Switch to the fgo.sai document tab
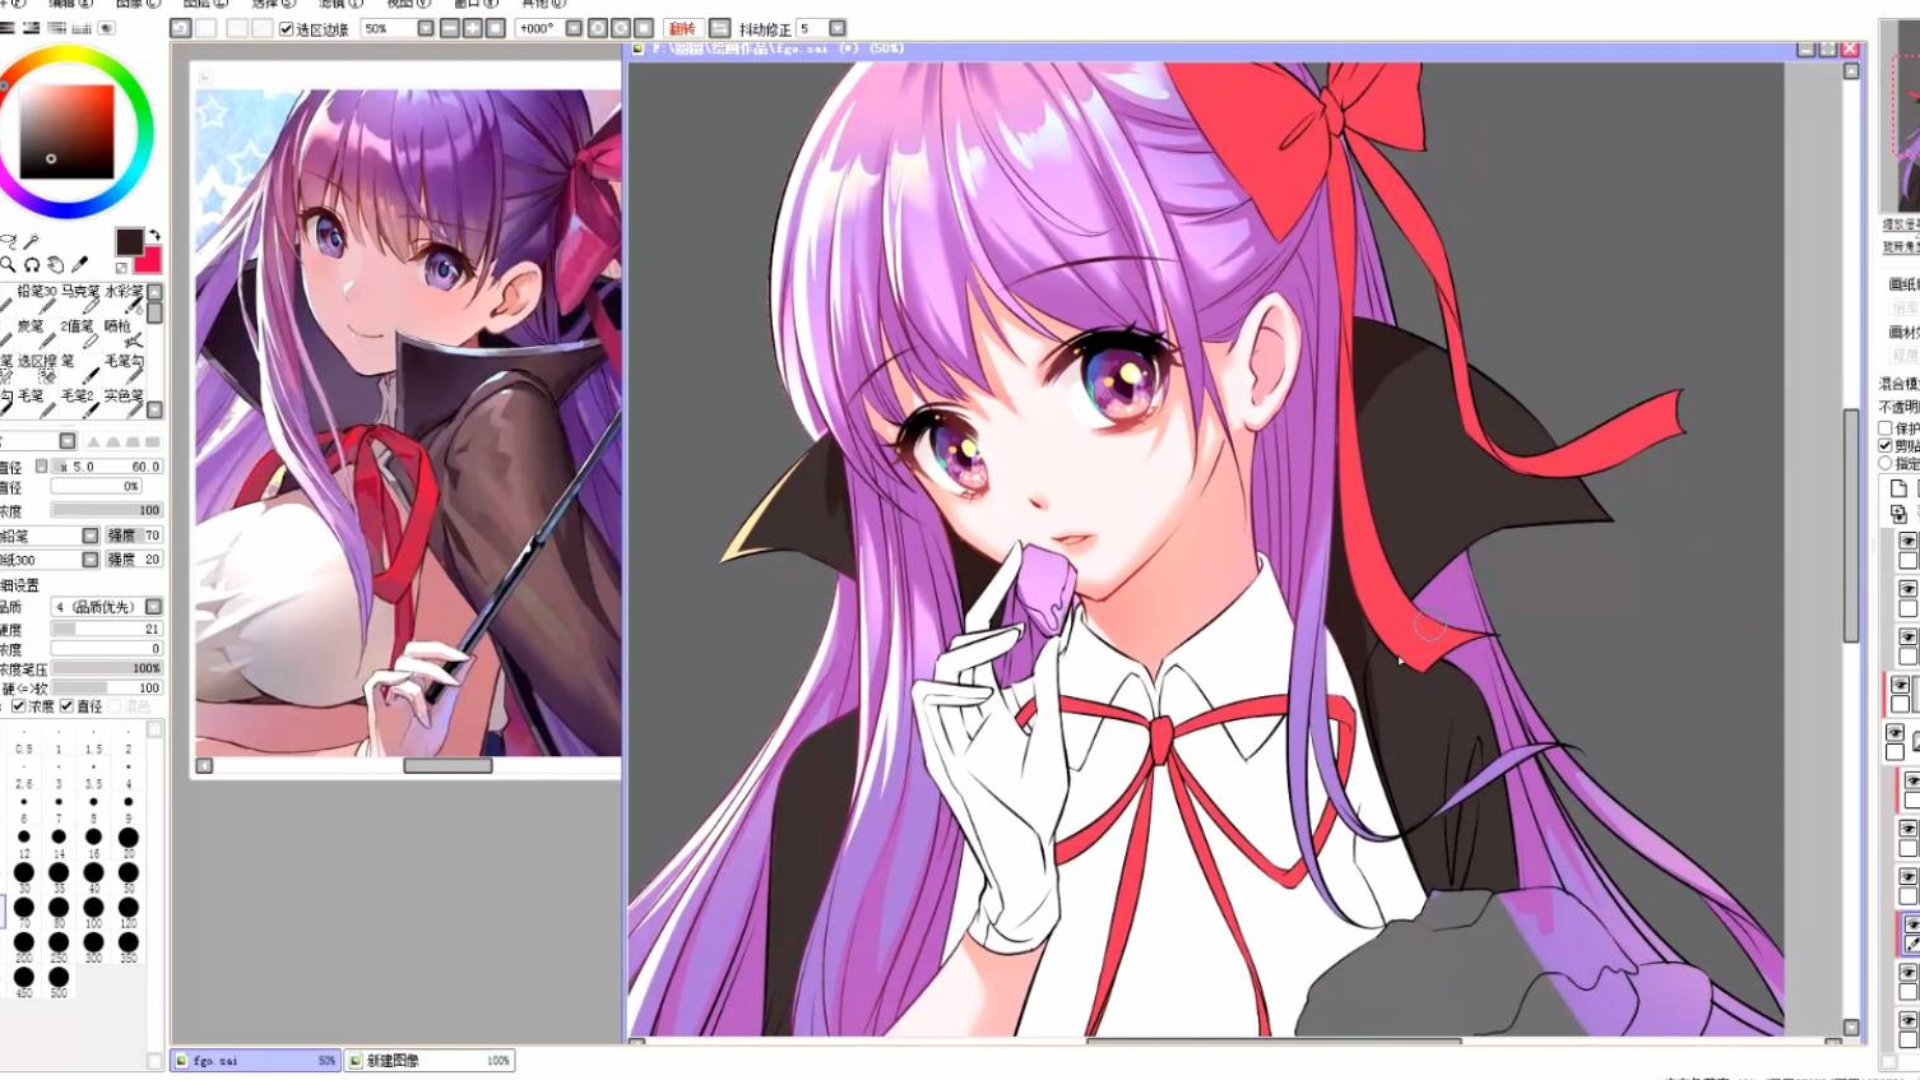 tap(256, 1060)
